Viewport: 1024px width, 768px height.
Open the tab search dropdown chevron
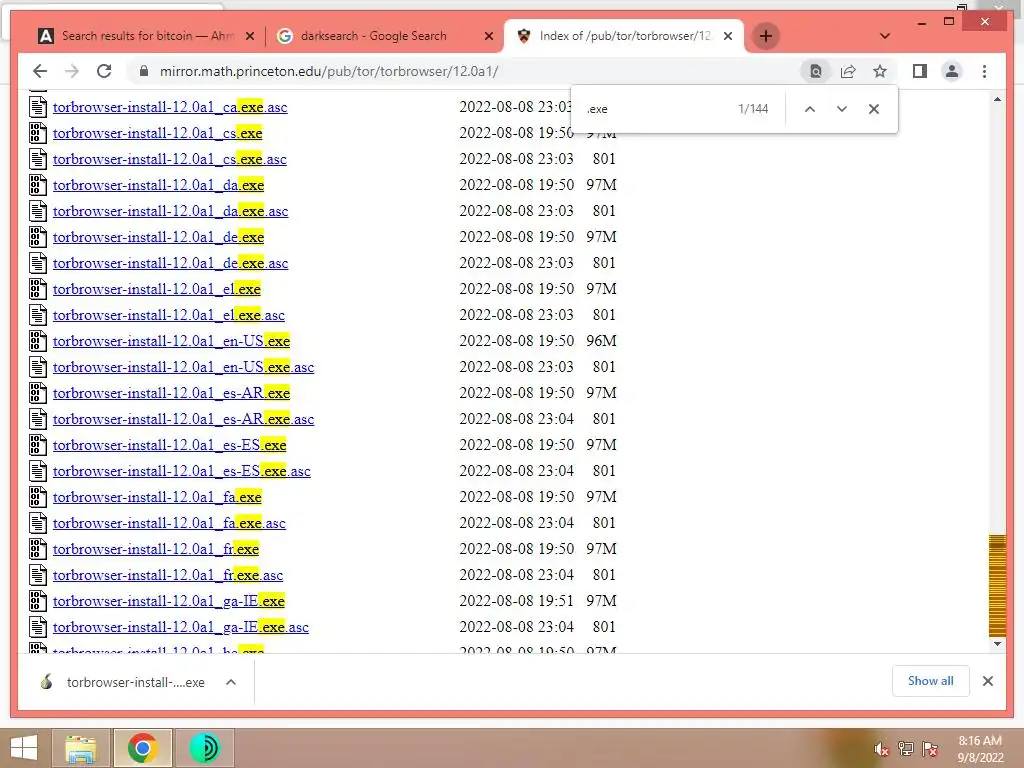click(x=885, y=36)
